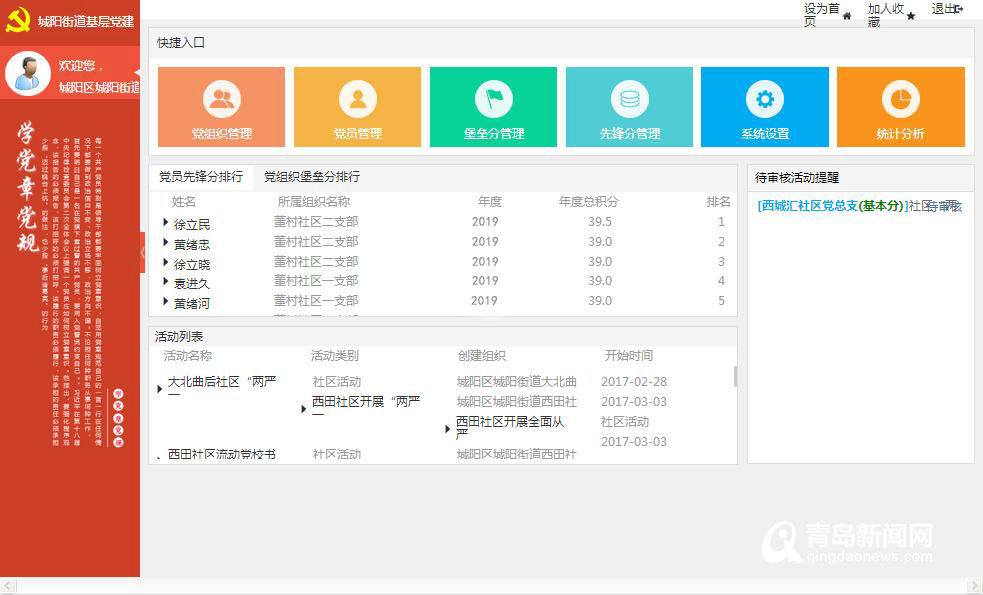Image resolution: width=983 pixels, height=595 pixels.
Task: Click the 加入收藏 link
Action: coord(886,16)
